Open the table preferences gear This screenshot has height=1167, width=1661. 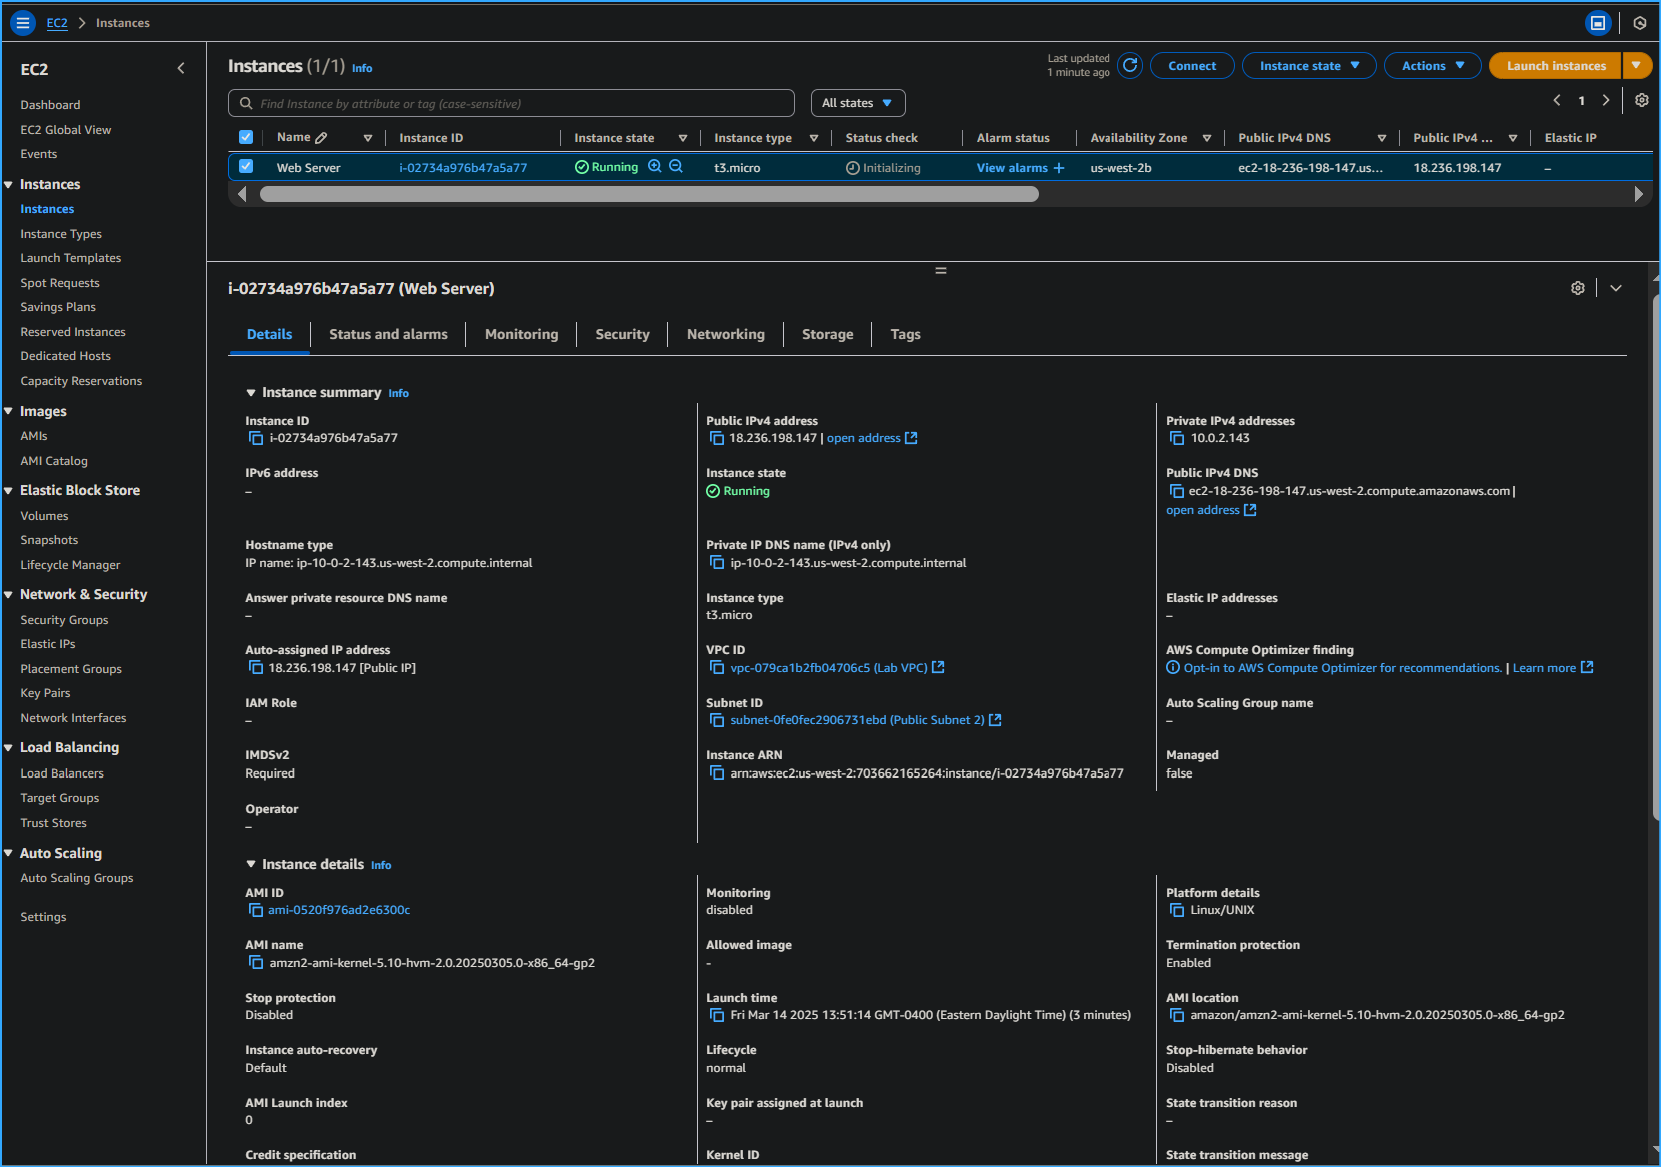click(1641, 100)
